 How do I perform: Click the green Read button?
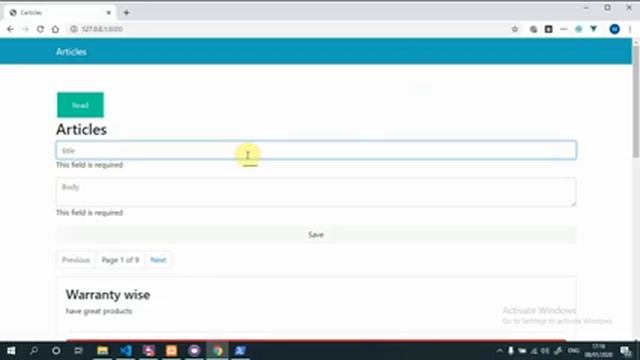coord(80,105)
